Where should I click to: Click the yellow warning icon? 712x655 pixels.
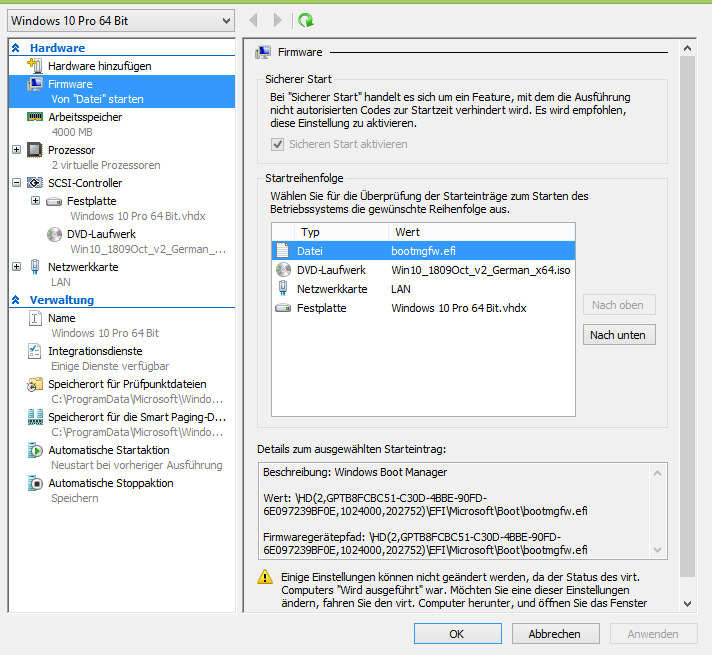coord(265,577)
